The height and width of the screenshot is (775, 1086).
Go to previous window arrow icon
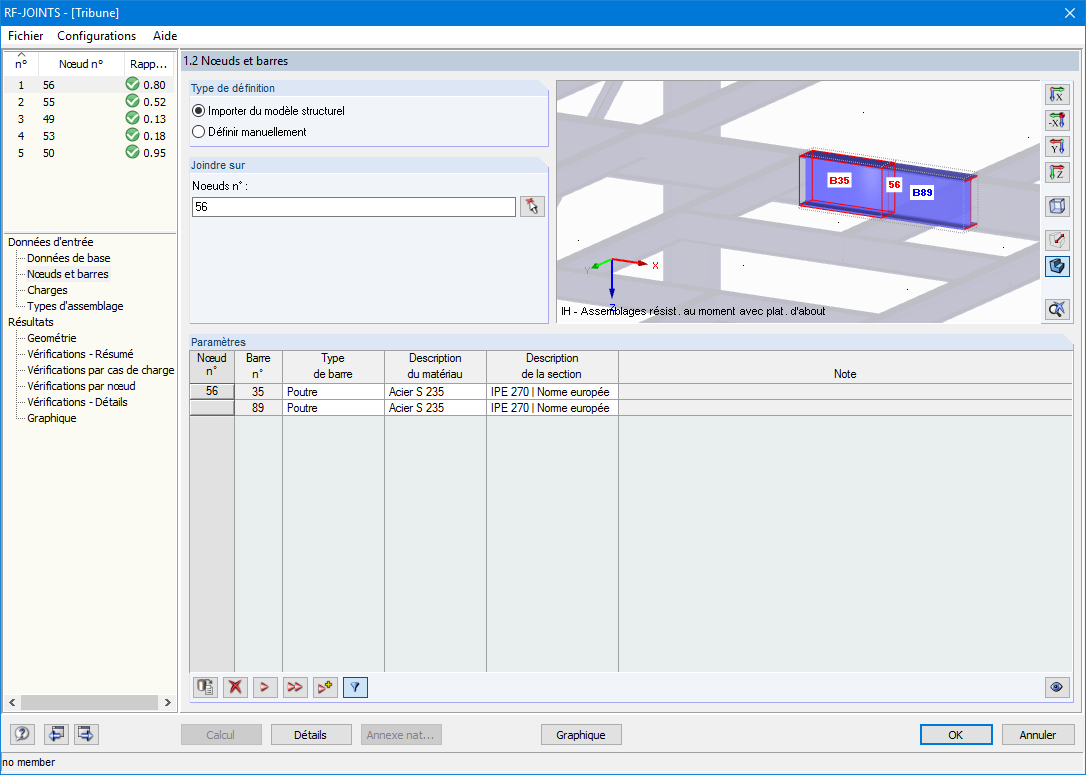pyautogui.click(x=56, y=734)
